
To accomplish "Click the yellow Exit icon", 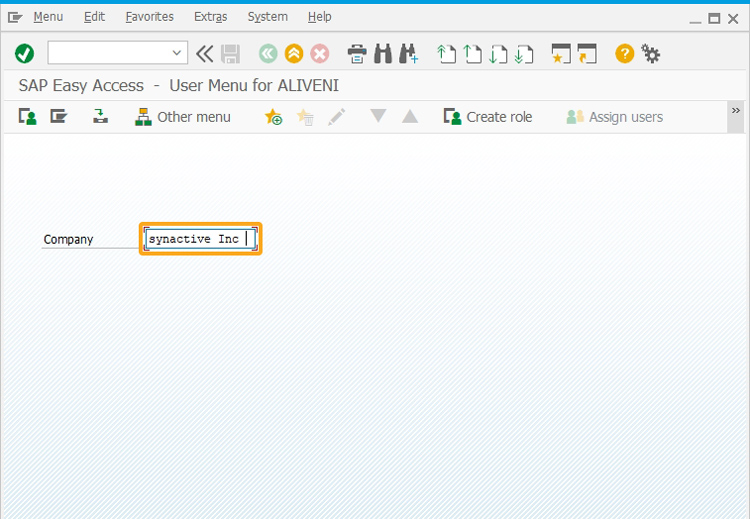I will click(x=294, y=54).
